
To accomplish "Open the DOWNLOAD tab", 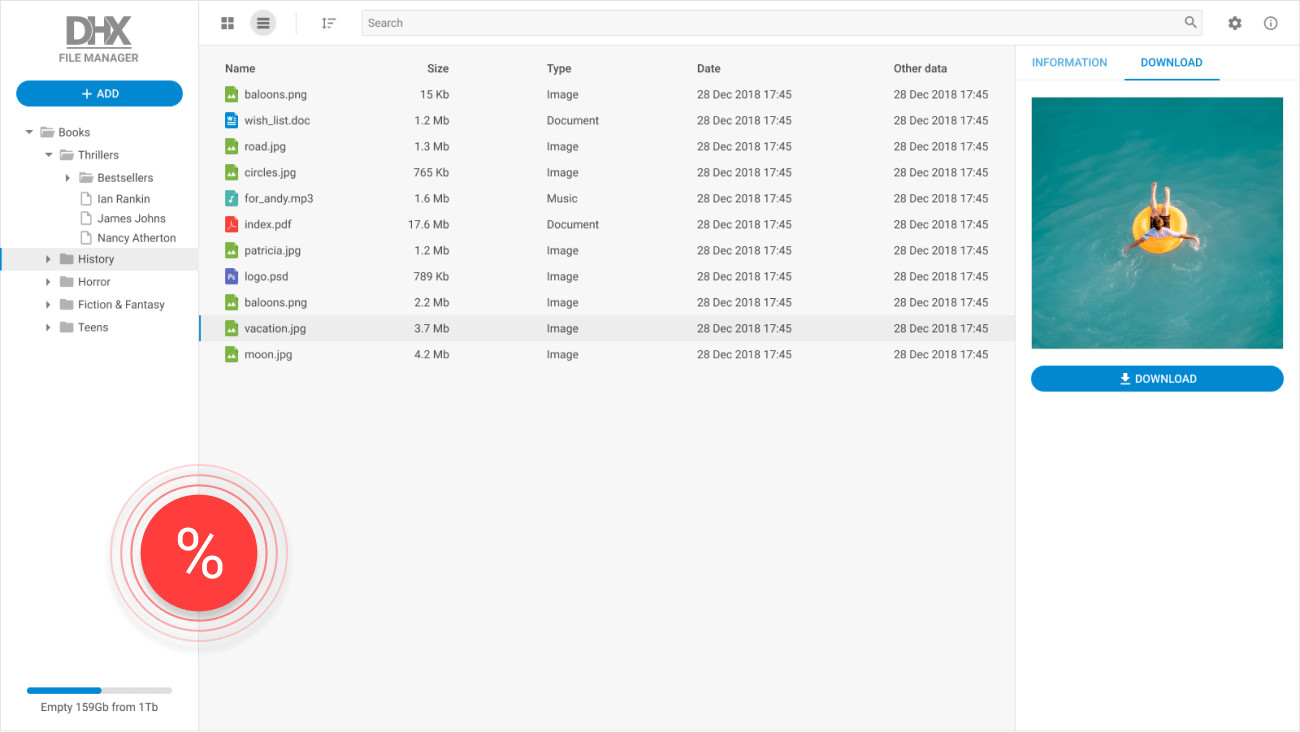I will [1171, 62].
